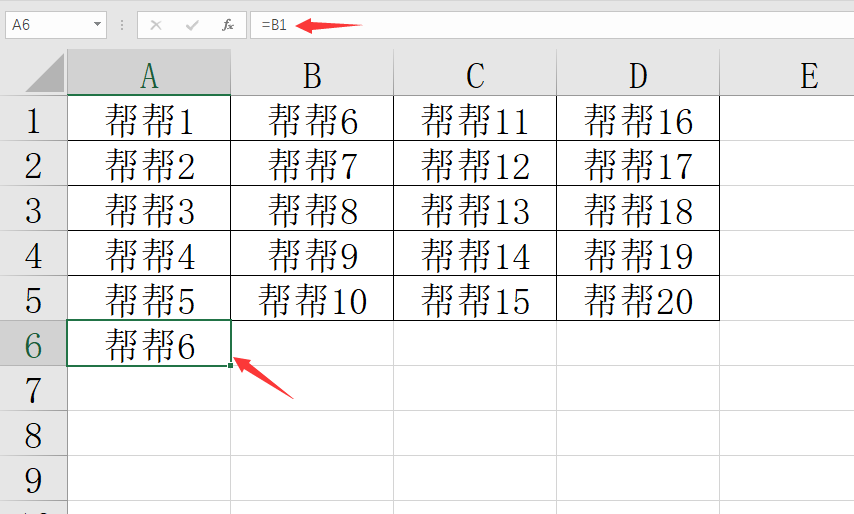Click cell containing 帮帮17
Viewport: 854px width, 514px height.
638,163
